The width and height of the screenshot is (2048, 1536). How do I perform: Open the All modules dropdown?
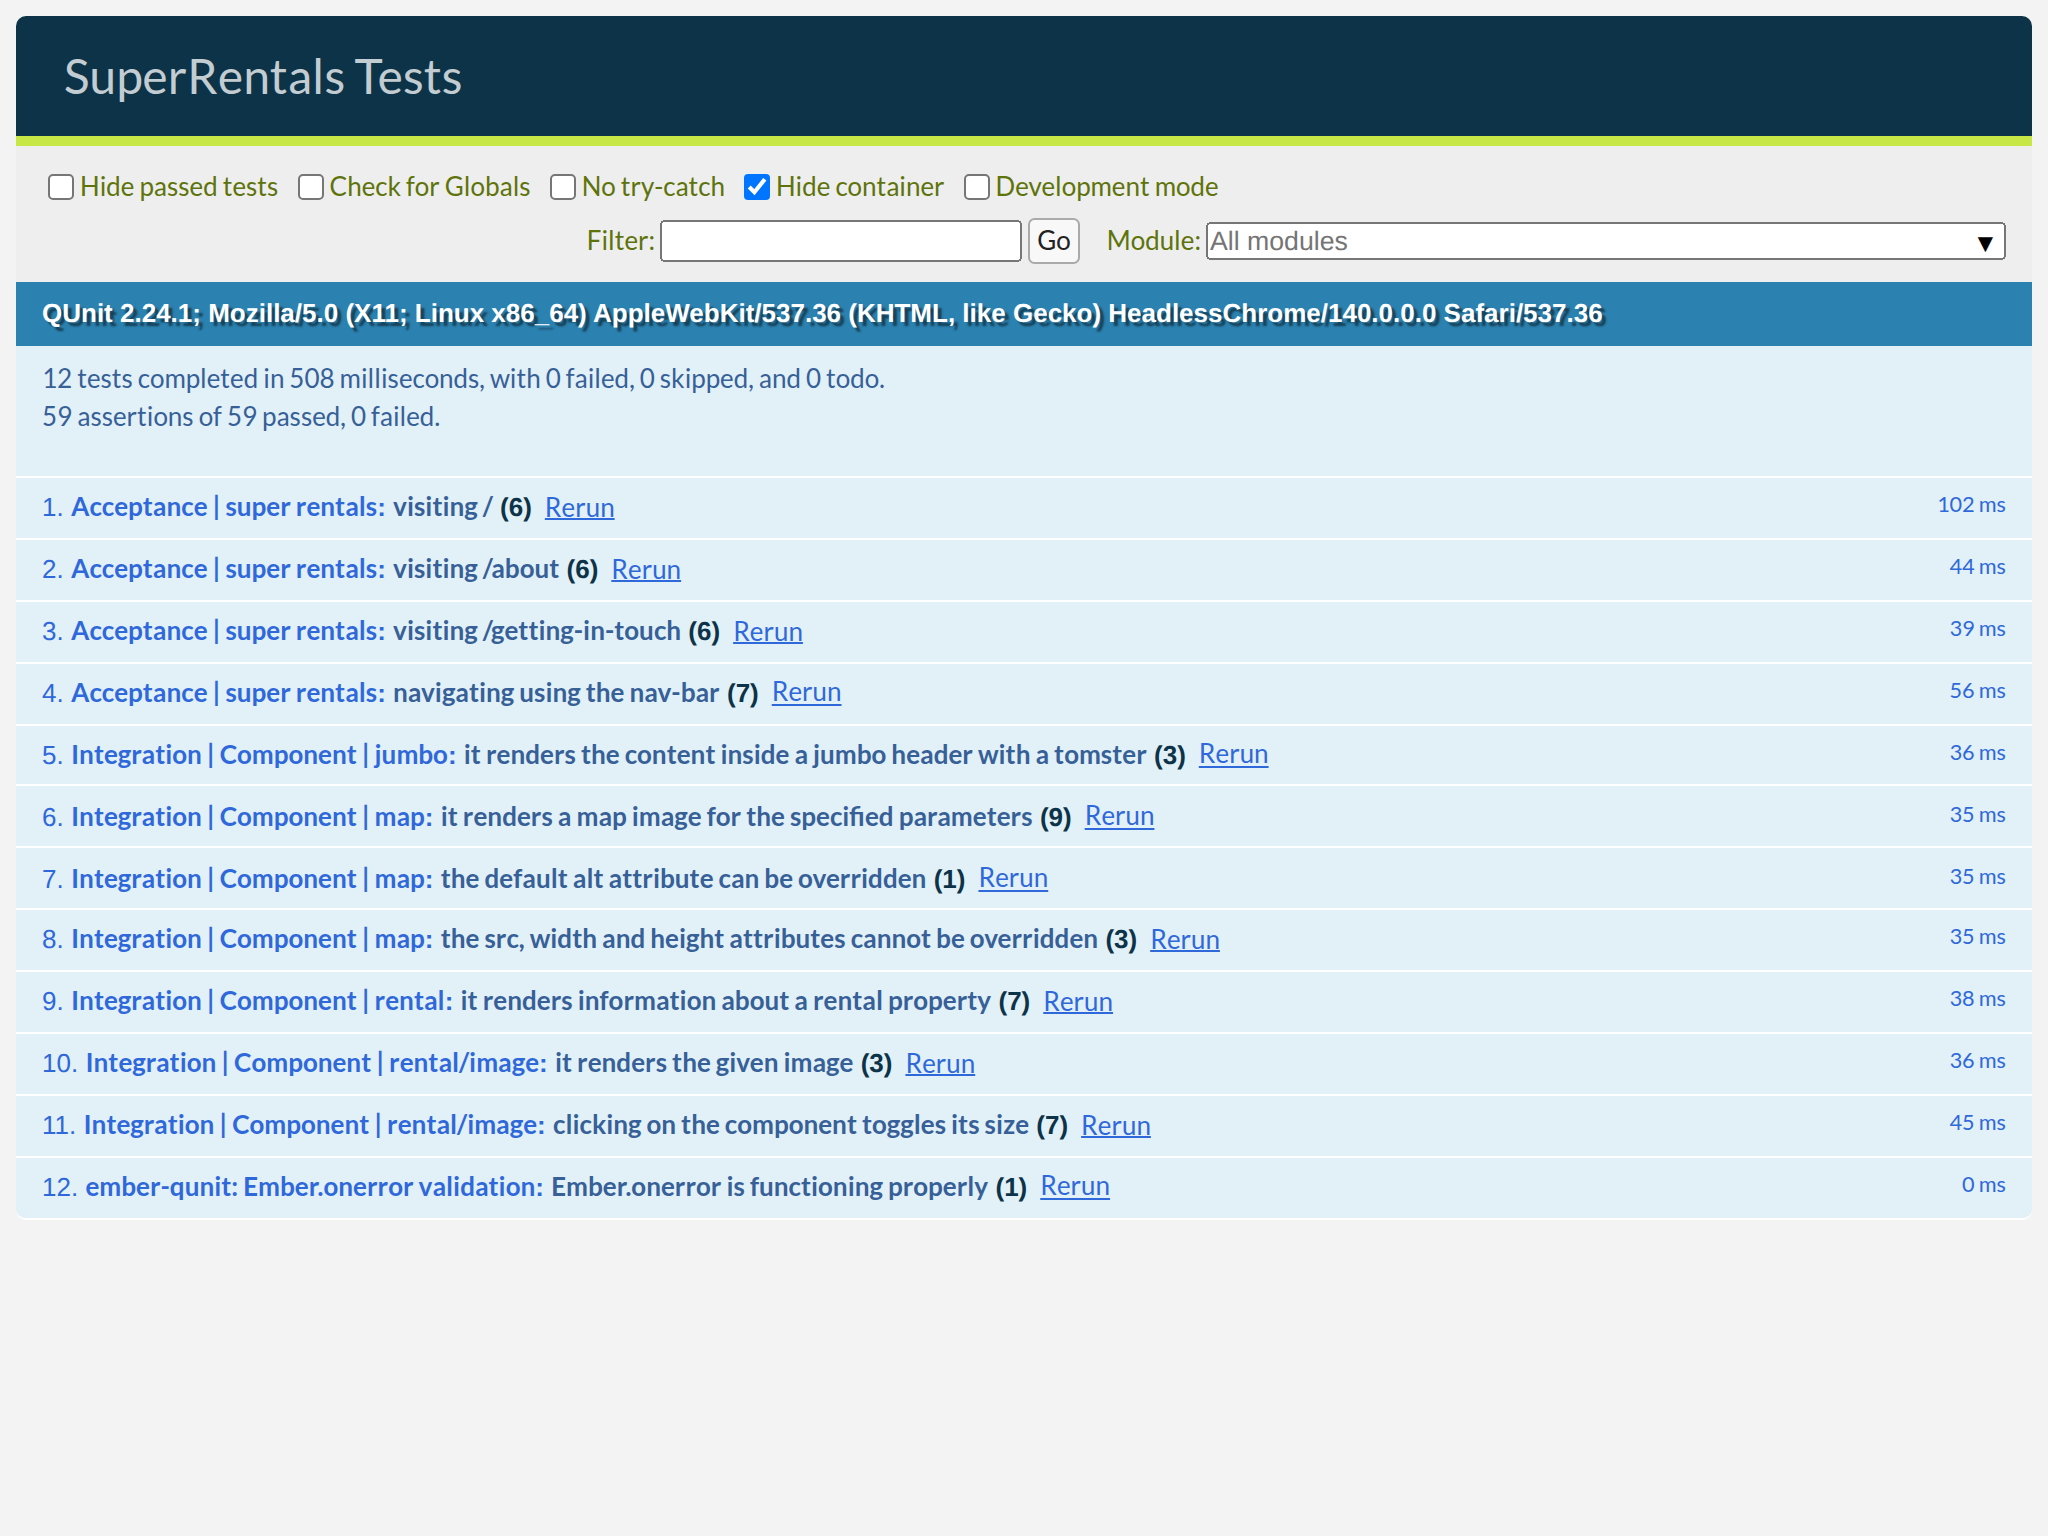[x=1602, y=241]
